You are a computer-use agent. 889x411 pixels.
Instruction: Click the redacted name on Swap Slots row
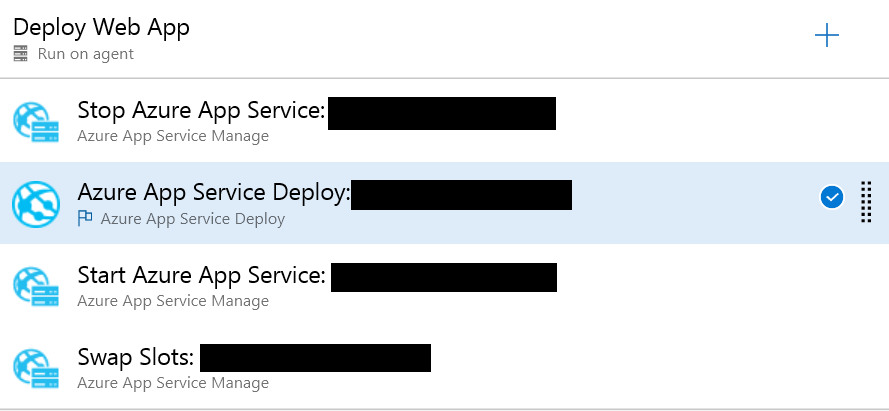point(315,358)
